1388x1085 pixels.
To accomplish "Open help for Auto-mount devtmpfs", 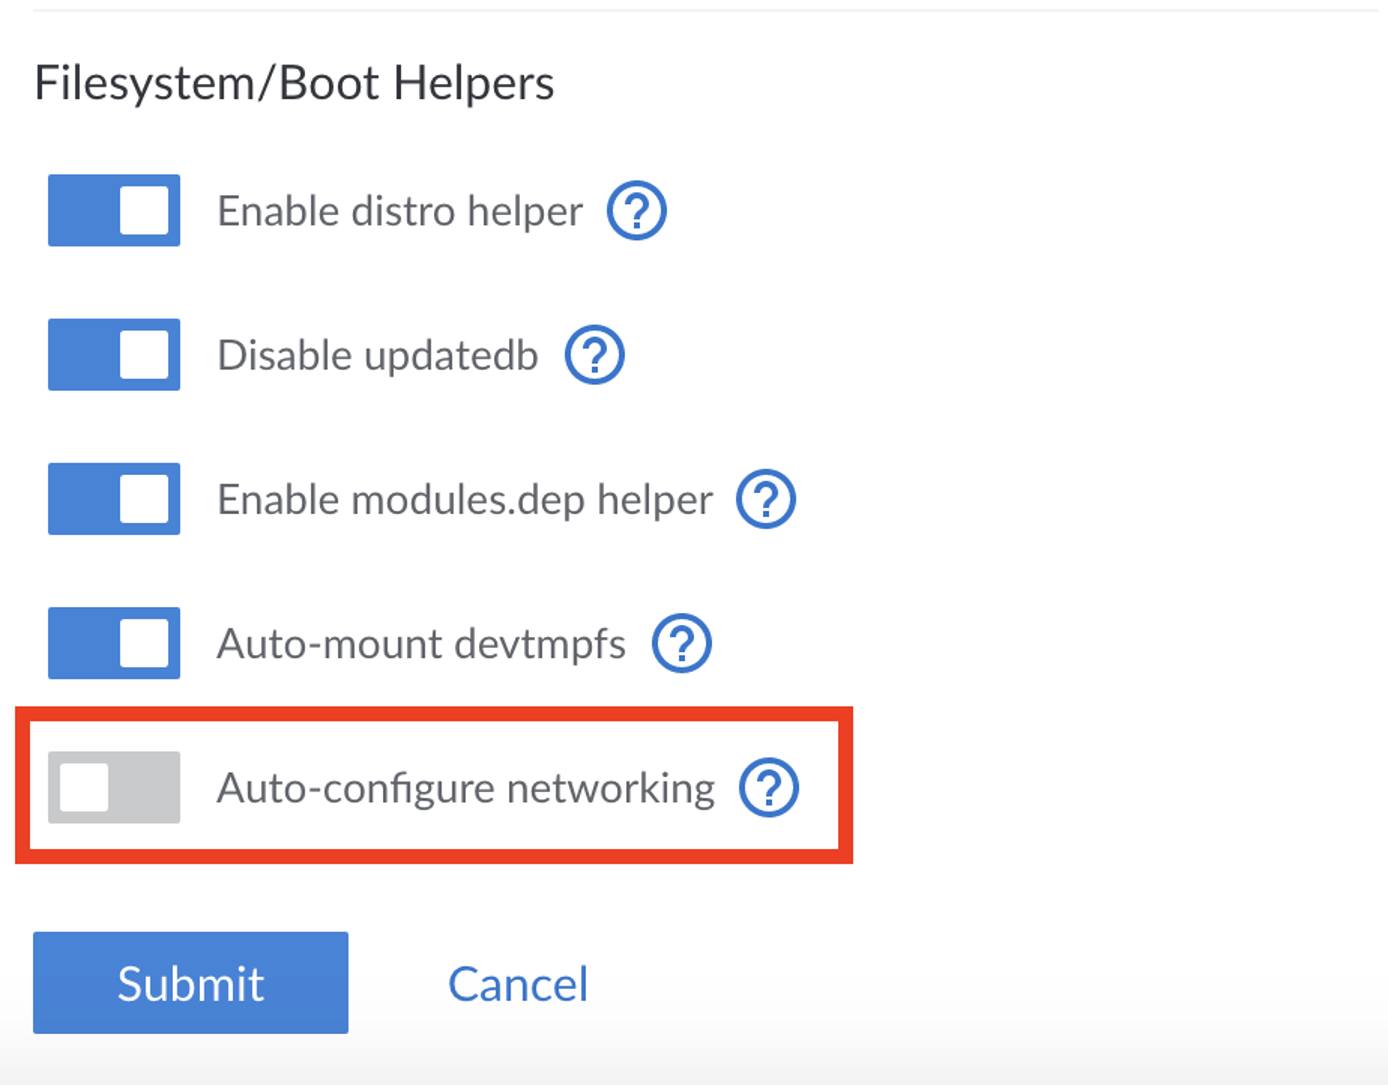I will click(681, 643).
